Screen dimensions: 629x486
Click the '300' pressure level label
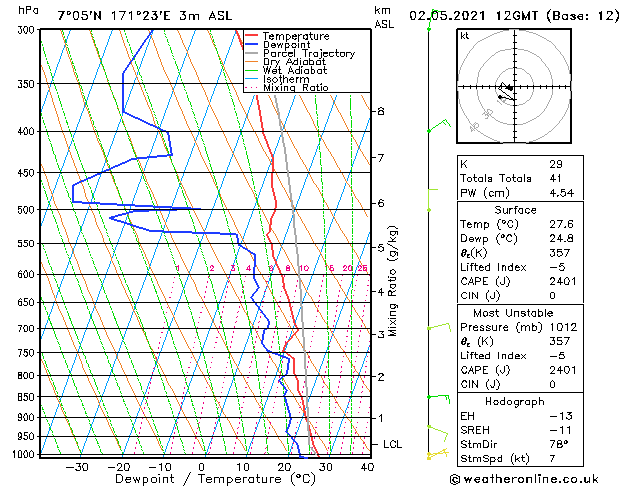(x=28, y=30)
